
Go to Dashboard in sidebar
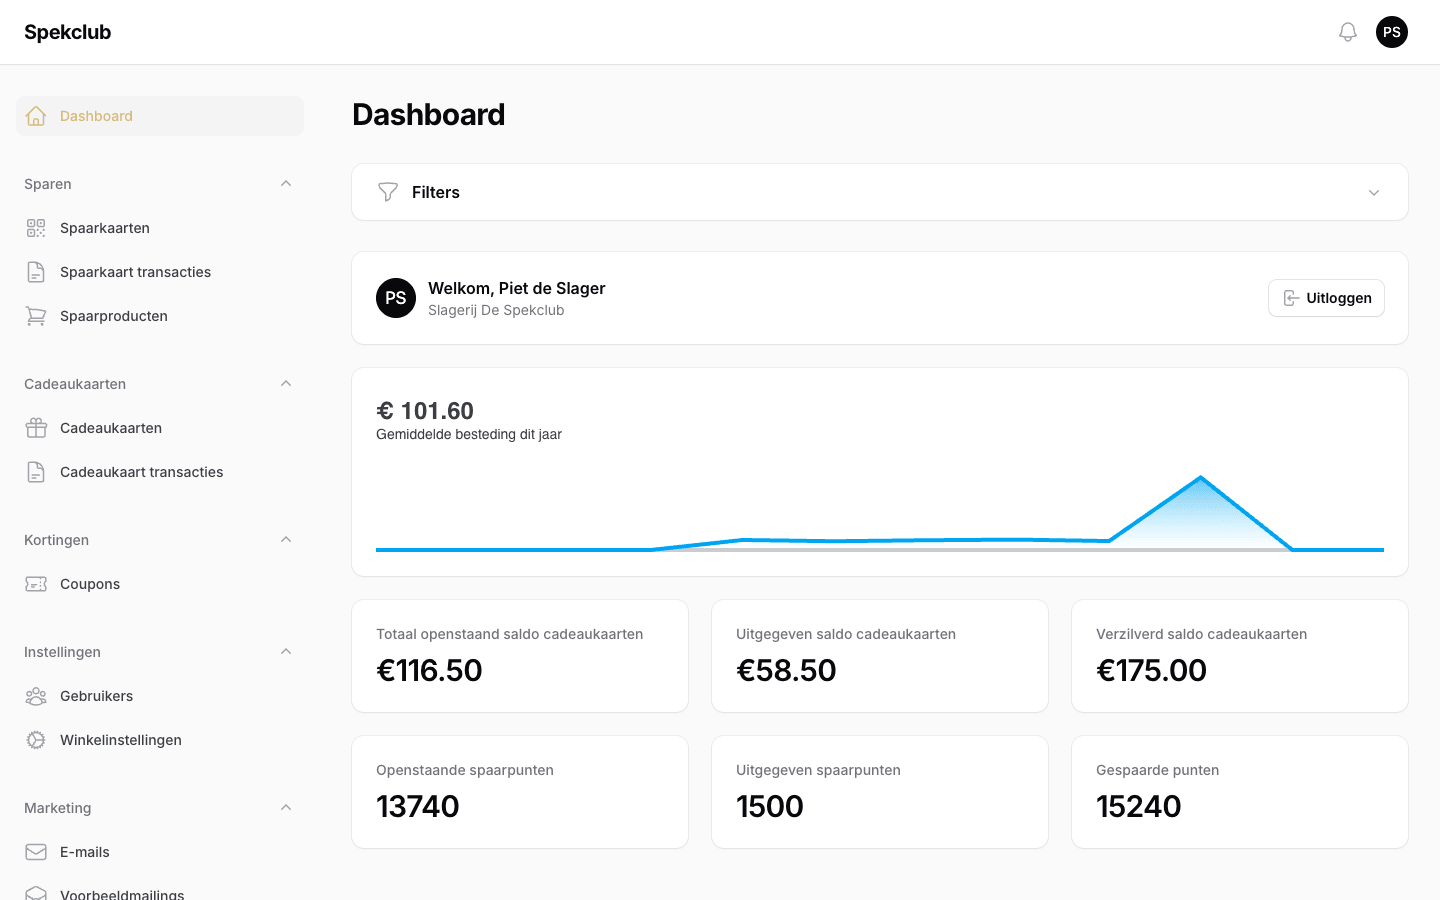(x=160, y=116)
